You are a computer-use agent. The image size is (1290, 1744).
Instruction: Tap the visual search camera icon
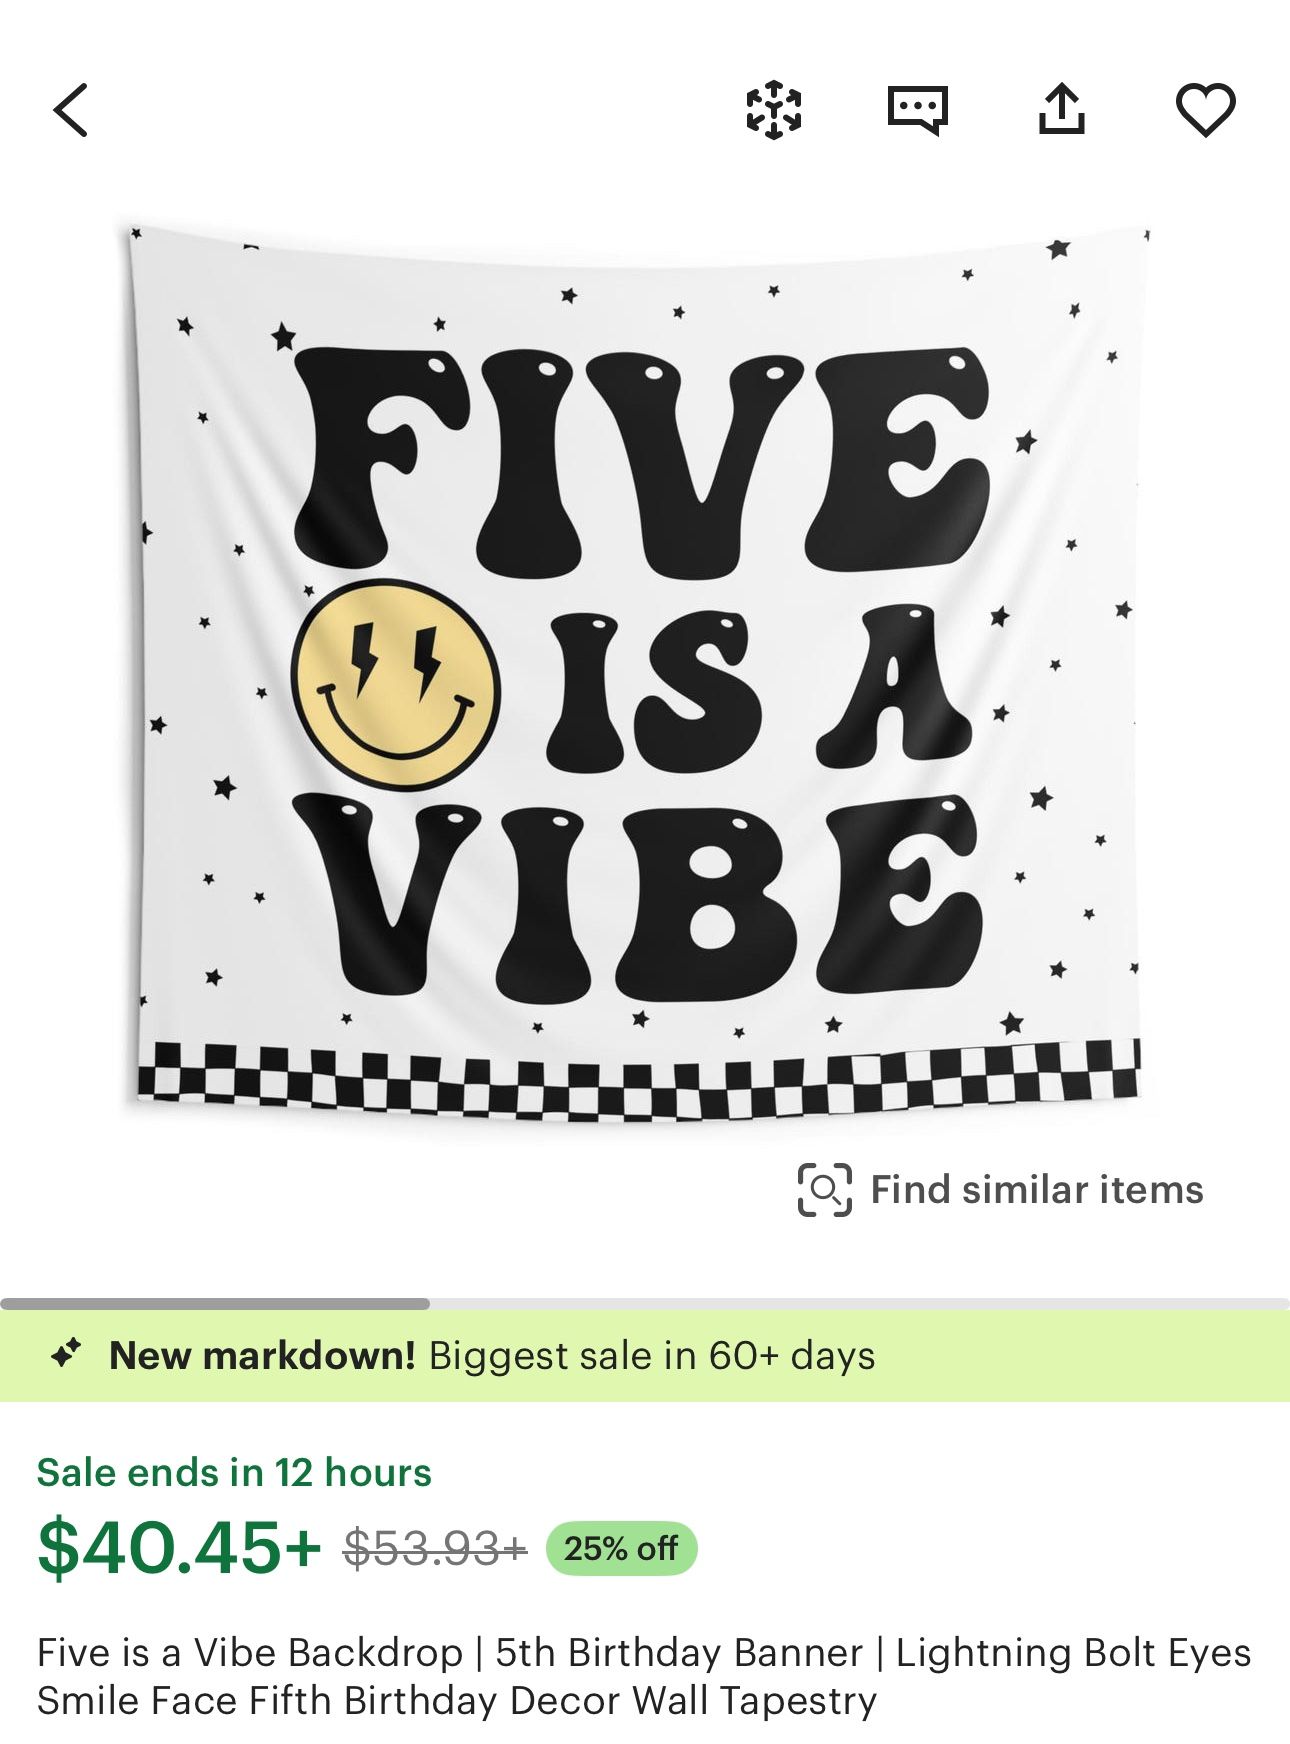point(825,1189)
